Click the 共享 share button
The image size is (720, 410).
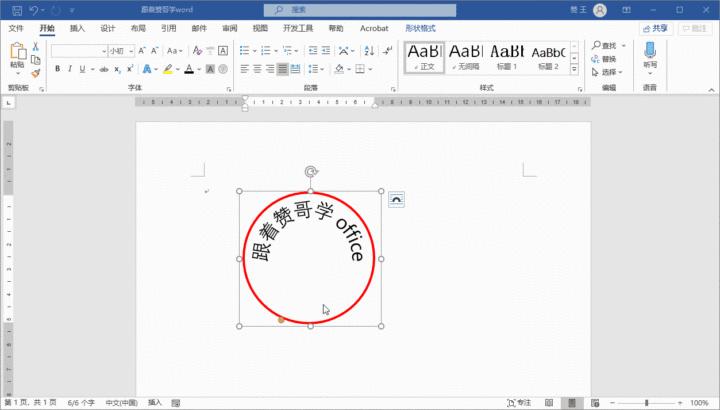(x=656, y=28)
